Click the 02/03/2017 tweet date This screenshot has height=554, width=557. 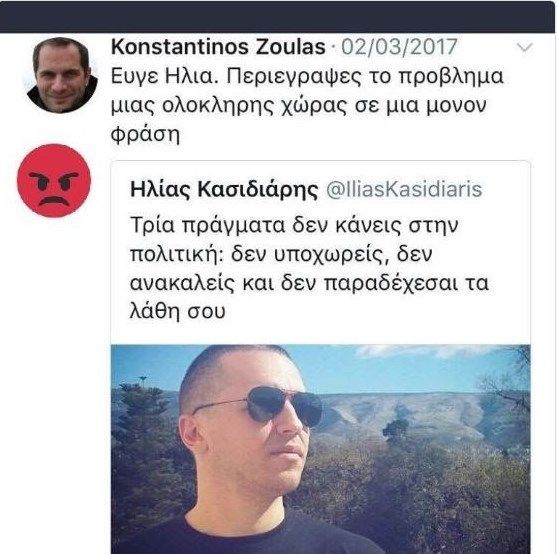pyautogui.click(x=399, y=47)
